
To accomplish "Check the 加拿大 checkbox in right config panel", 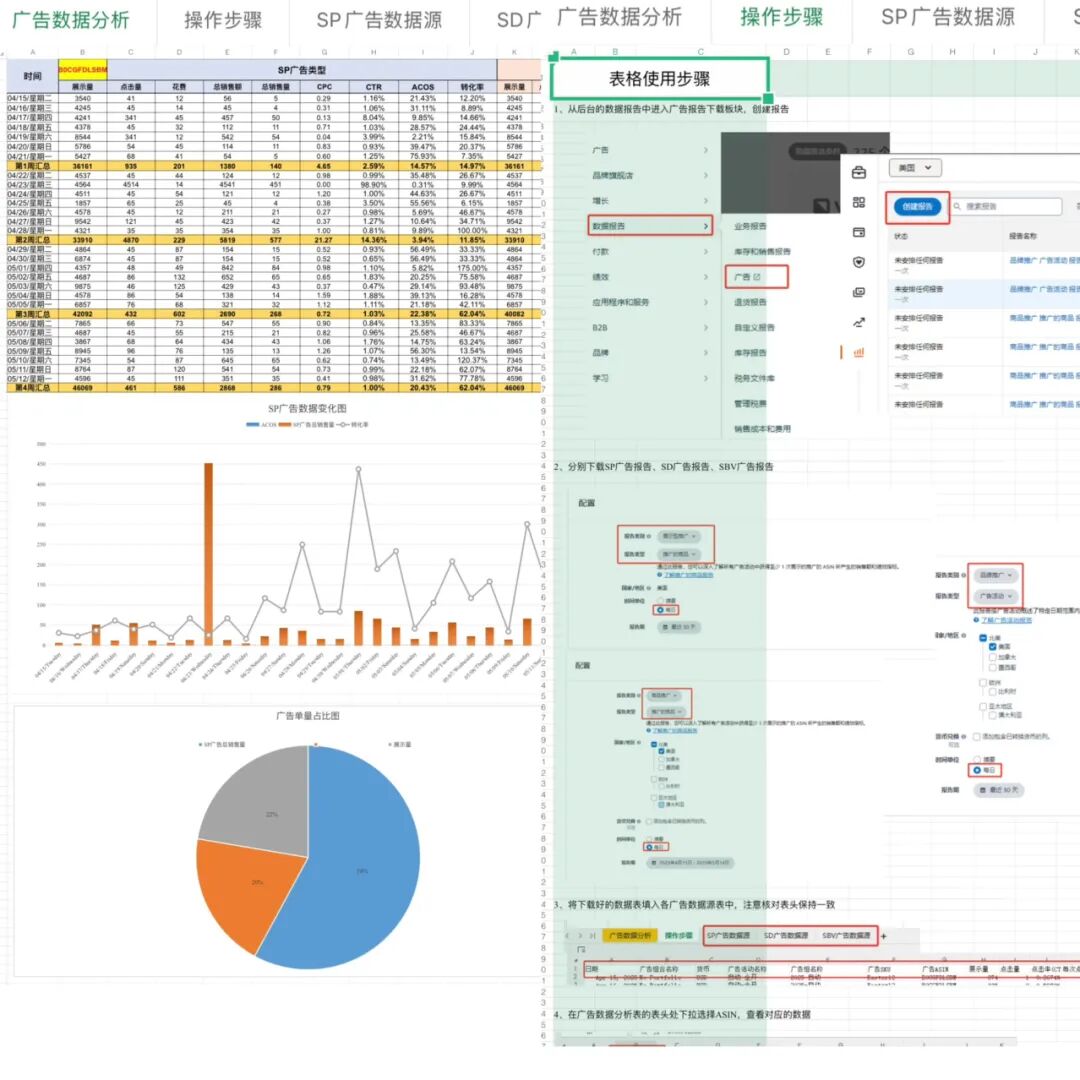I will [990, 659].
